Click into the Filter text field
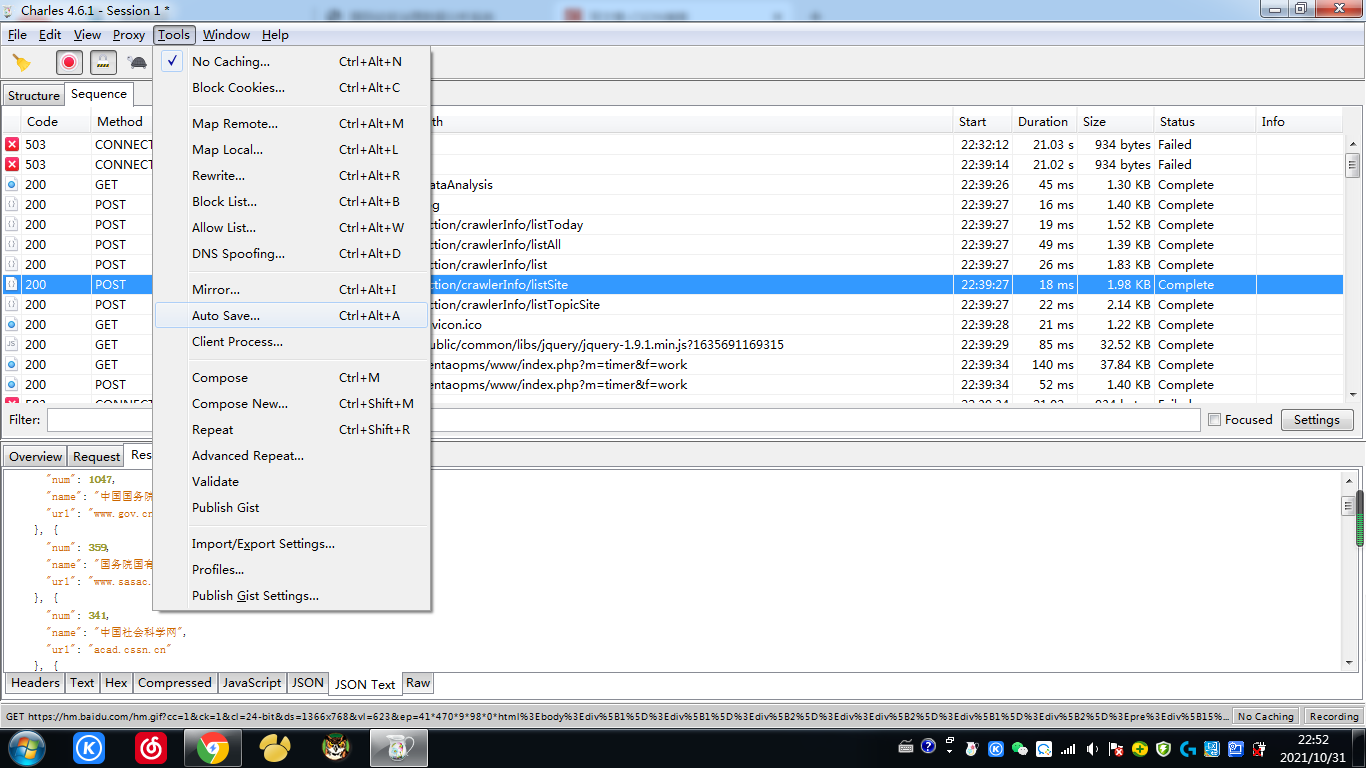This screenshot has width=1366, height=768. [x=623, y=420]
